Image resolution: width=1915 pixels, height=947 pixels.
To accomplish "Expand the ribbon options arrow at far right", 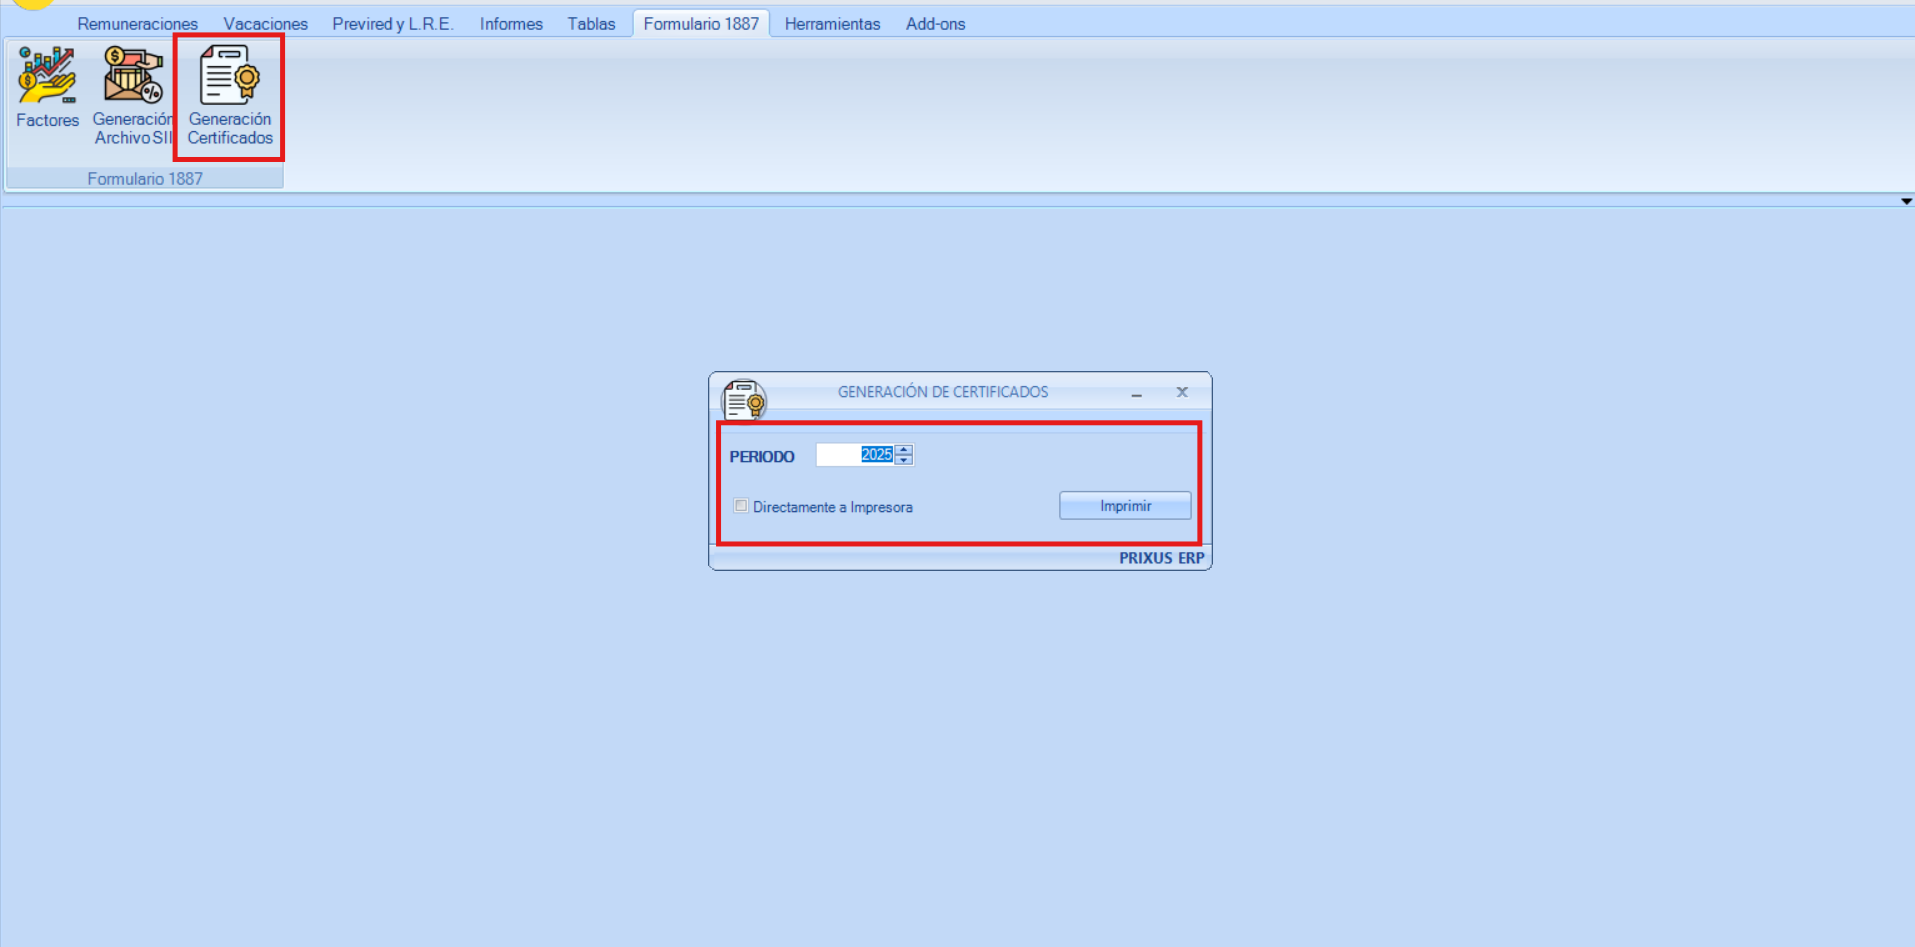I will tap(1906, 201).
